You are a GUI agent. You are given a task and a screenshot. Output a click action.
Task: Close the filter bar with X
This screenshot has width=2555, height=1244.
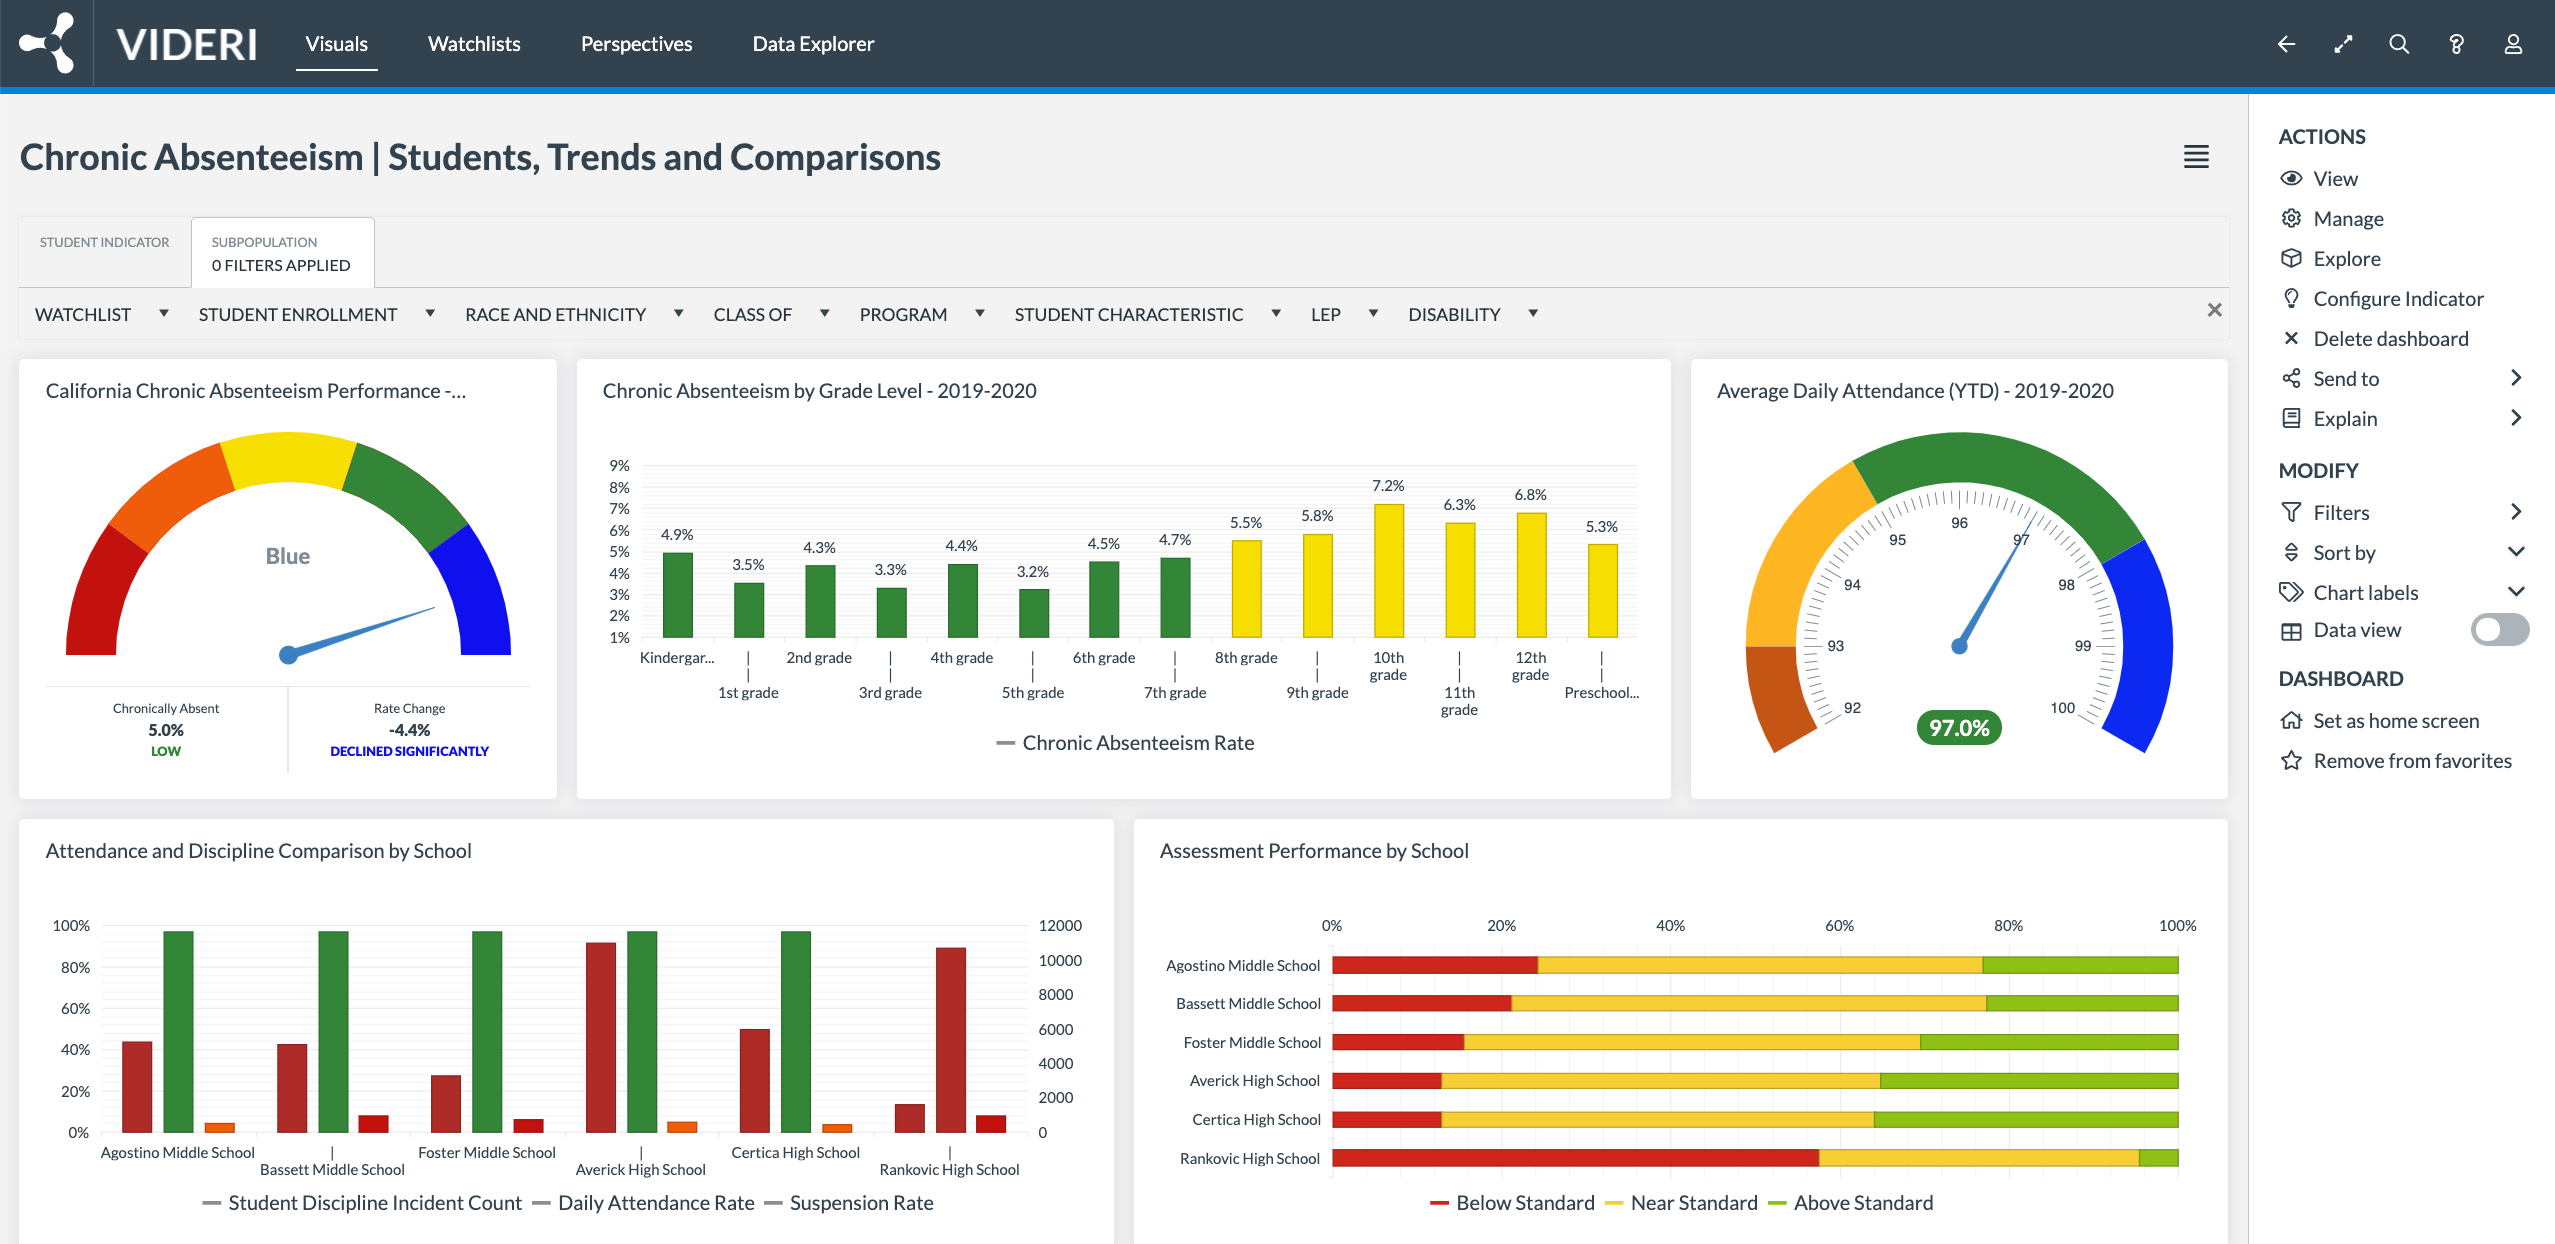point(2214,310)
